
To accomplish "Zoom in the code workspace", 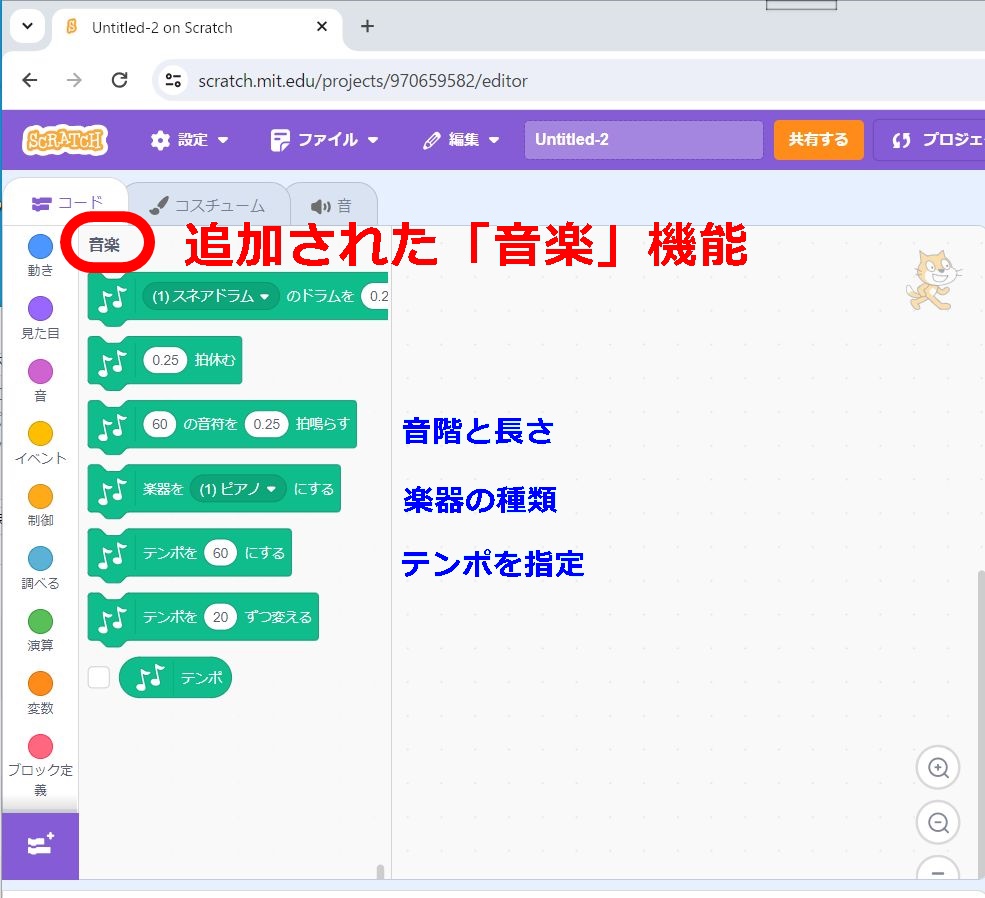I will 937,768.
